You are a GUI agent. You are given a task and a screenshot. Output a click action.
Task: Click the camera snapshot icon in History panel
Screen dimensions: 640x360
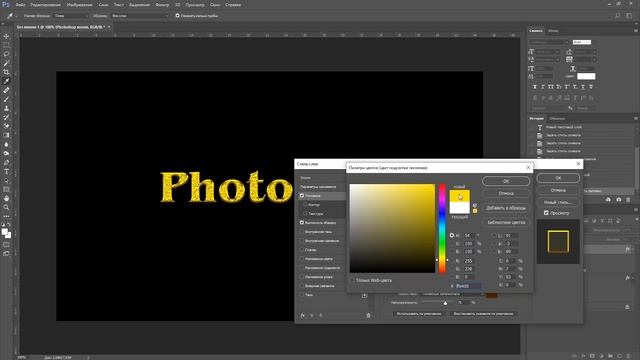pos(618,199)
